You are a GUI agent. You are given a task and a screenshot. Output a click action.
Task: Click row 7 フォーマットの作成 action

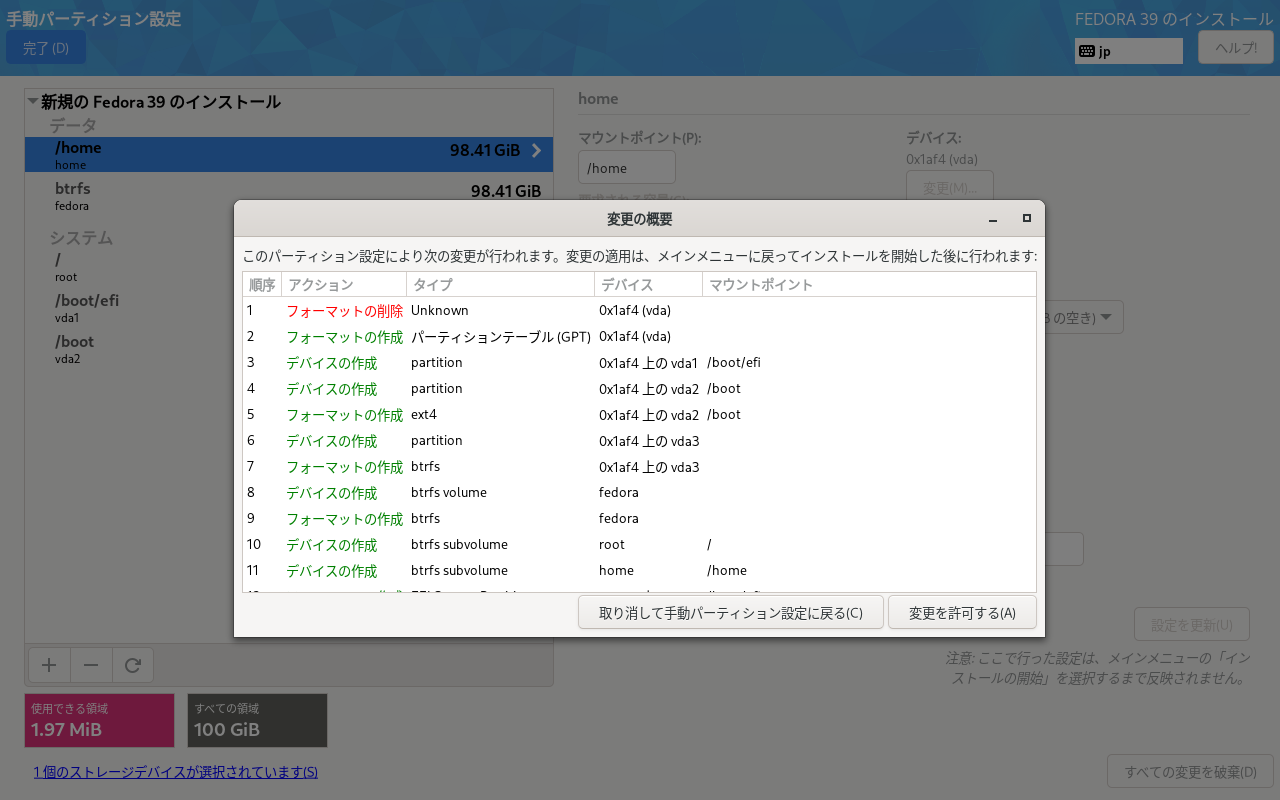click(x=345, y=467)
